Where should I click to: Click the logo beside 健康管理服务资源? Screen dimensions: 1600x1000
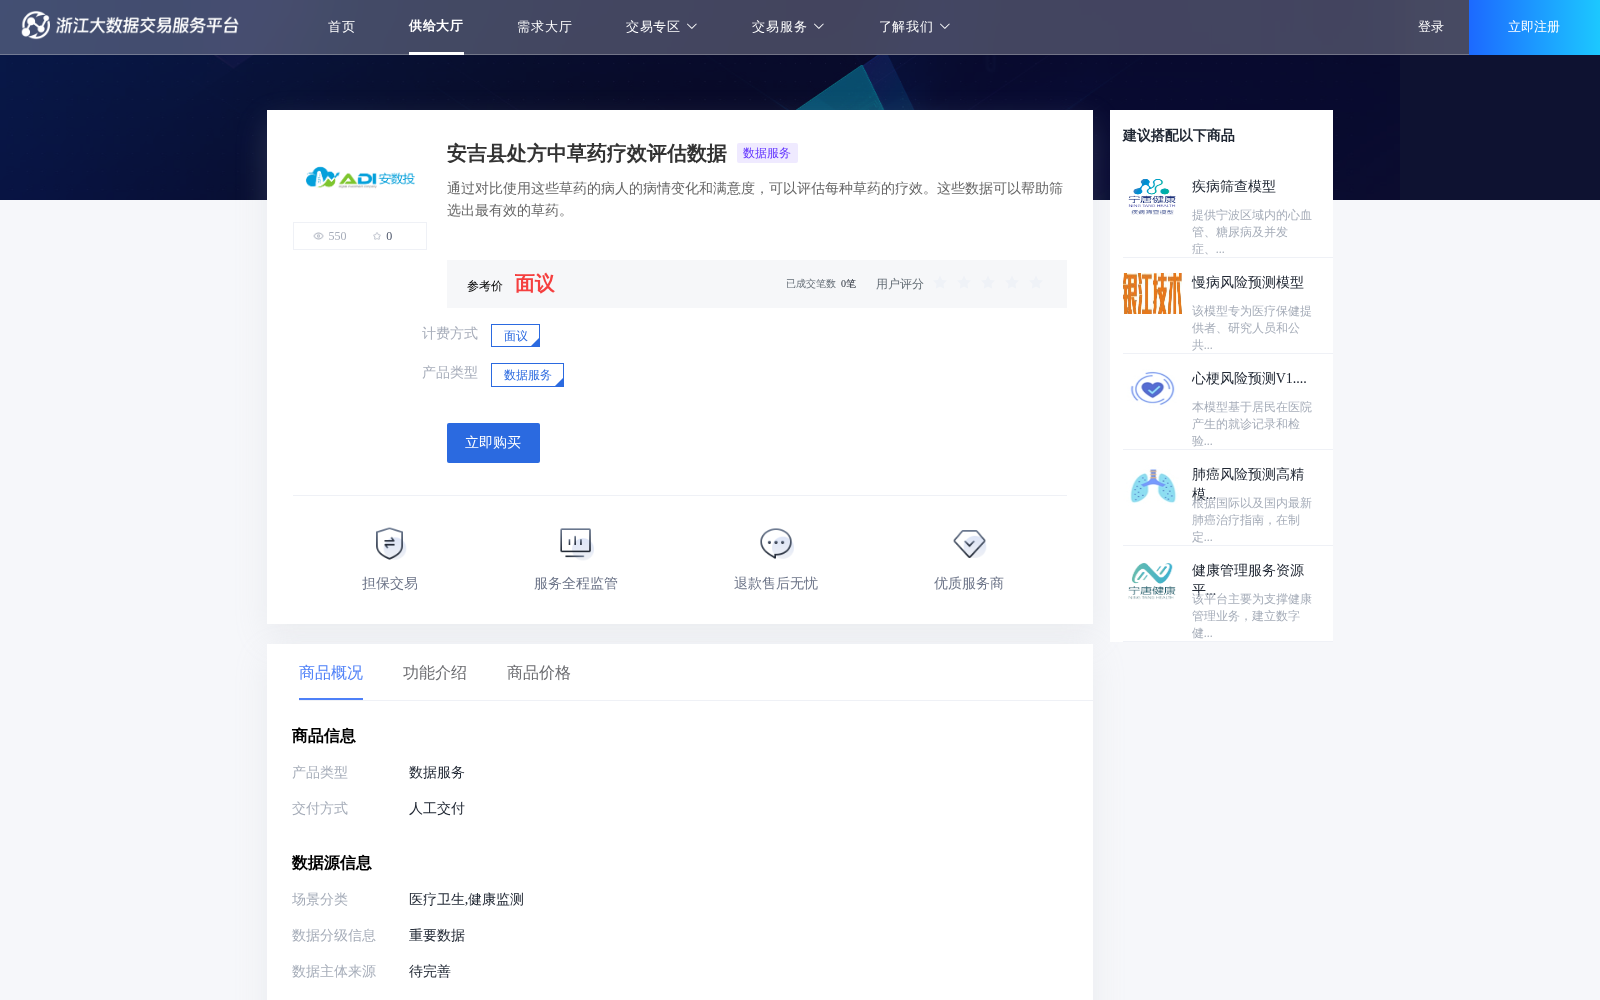pyautogui.click(x=1152, y=580)
